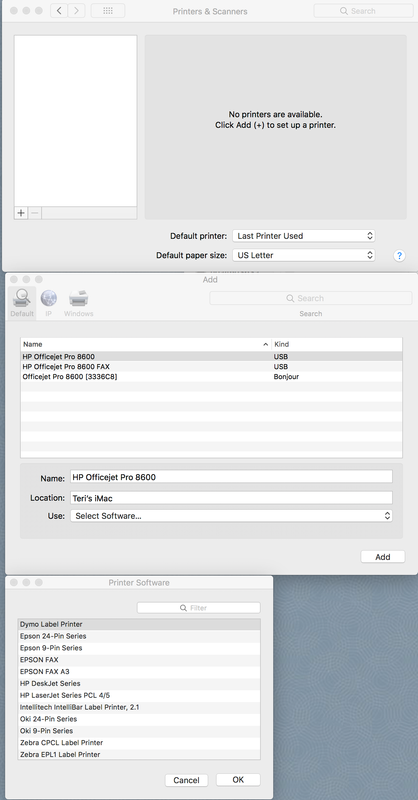Click the minus remove printer button
418x800 pixels.
pos(35,213)
